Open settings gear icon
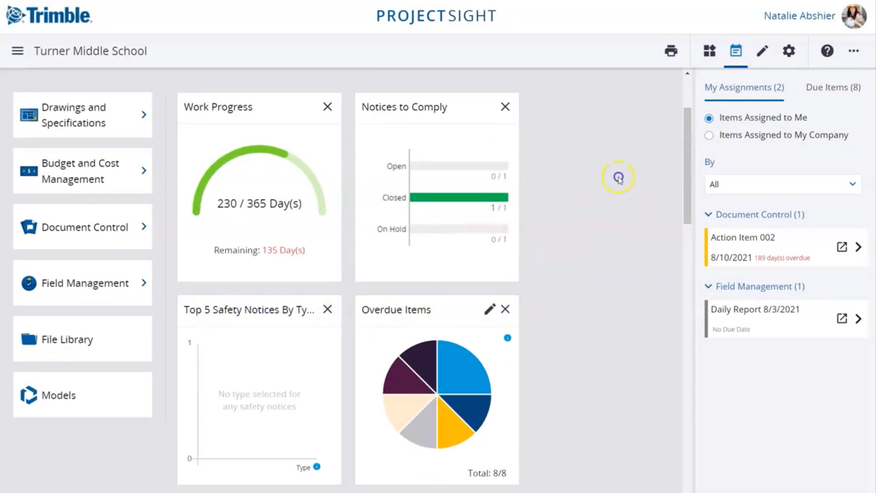 point(788,51)
